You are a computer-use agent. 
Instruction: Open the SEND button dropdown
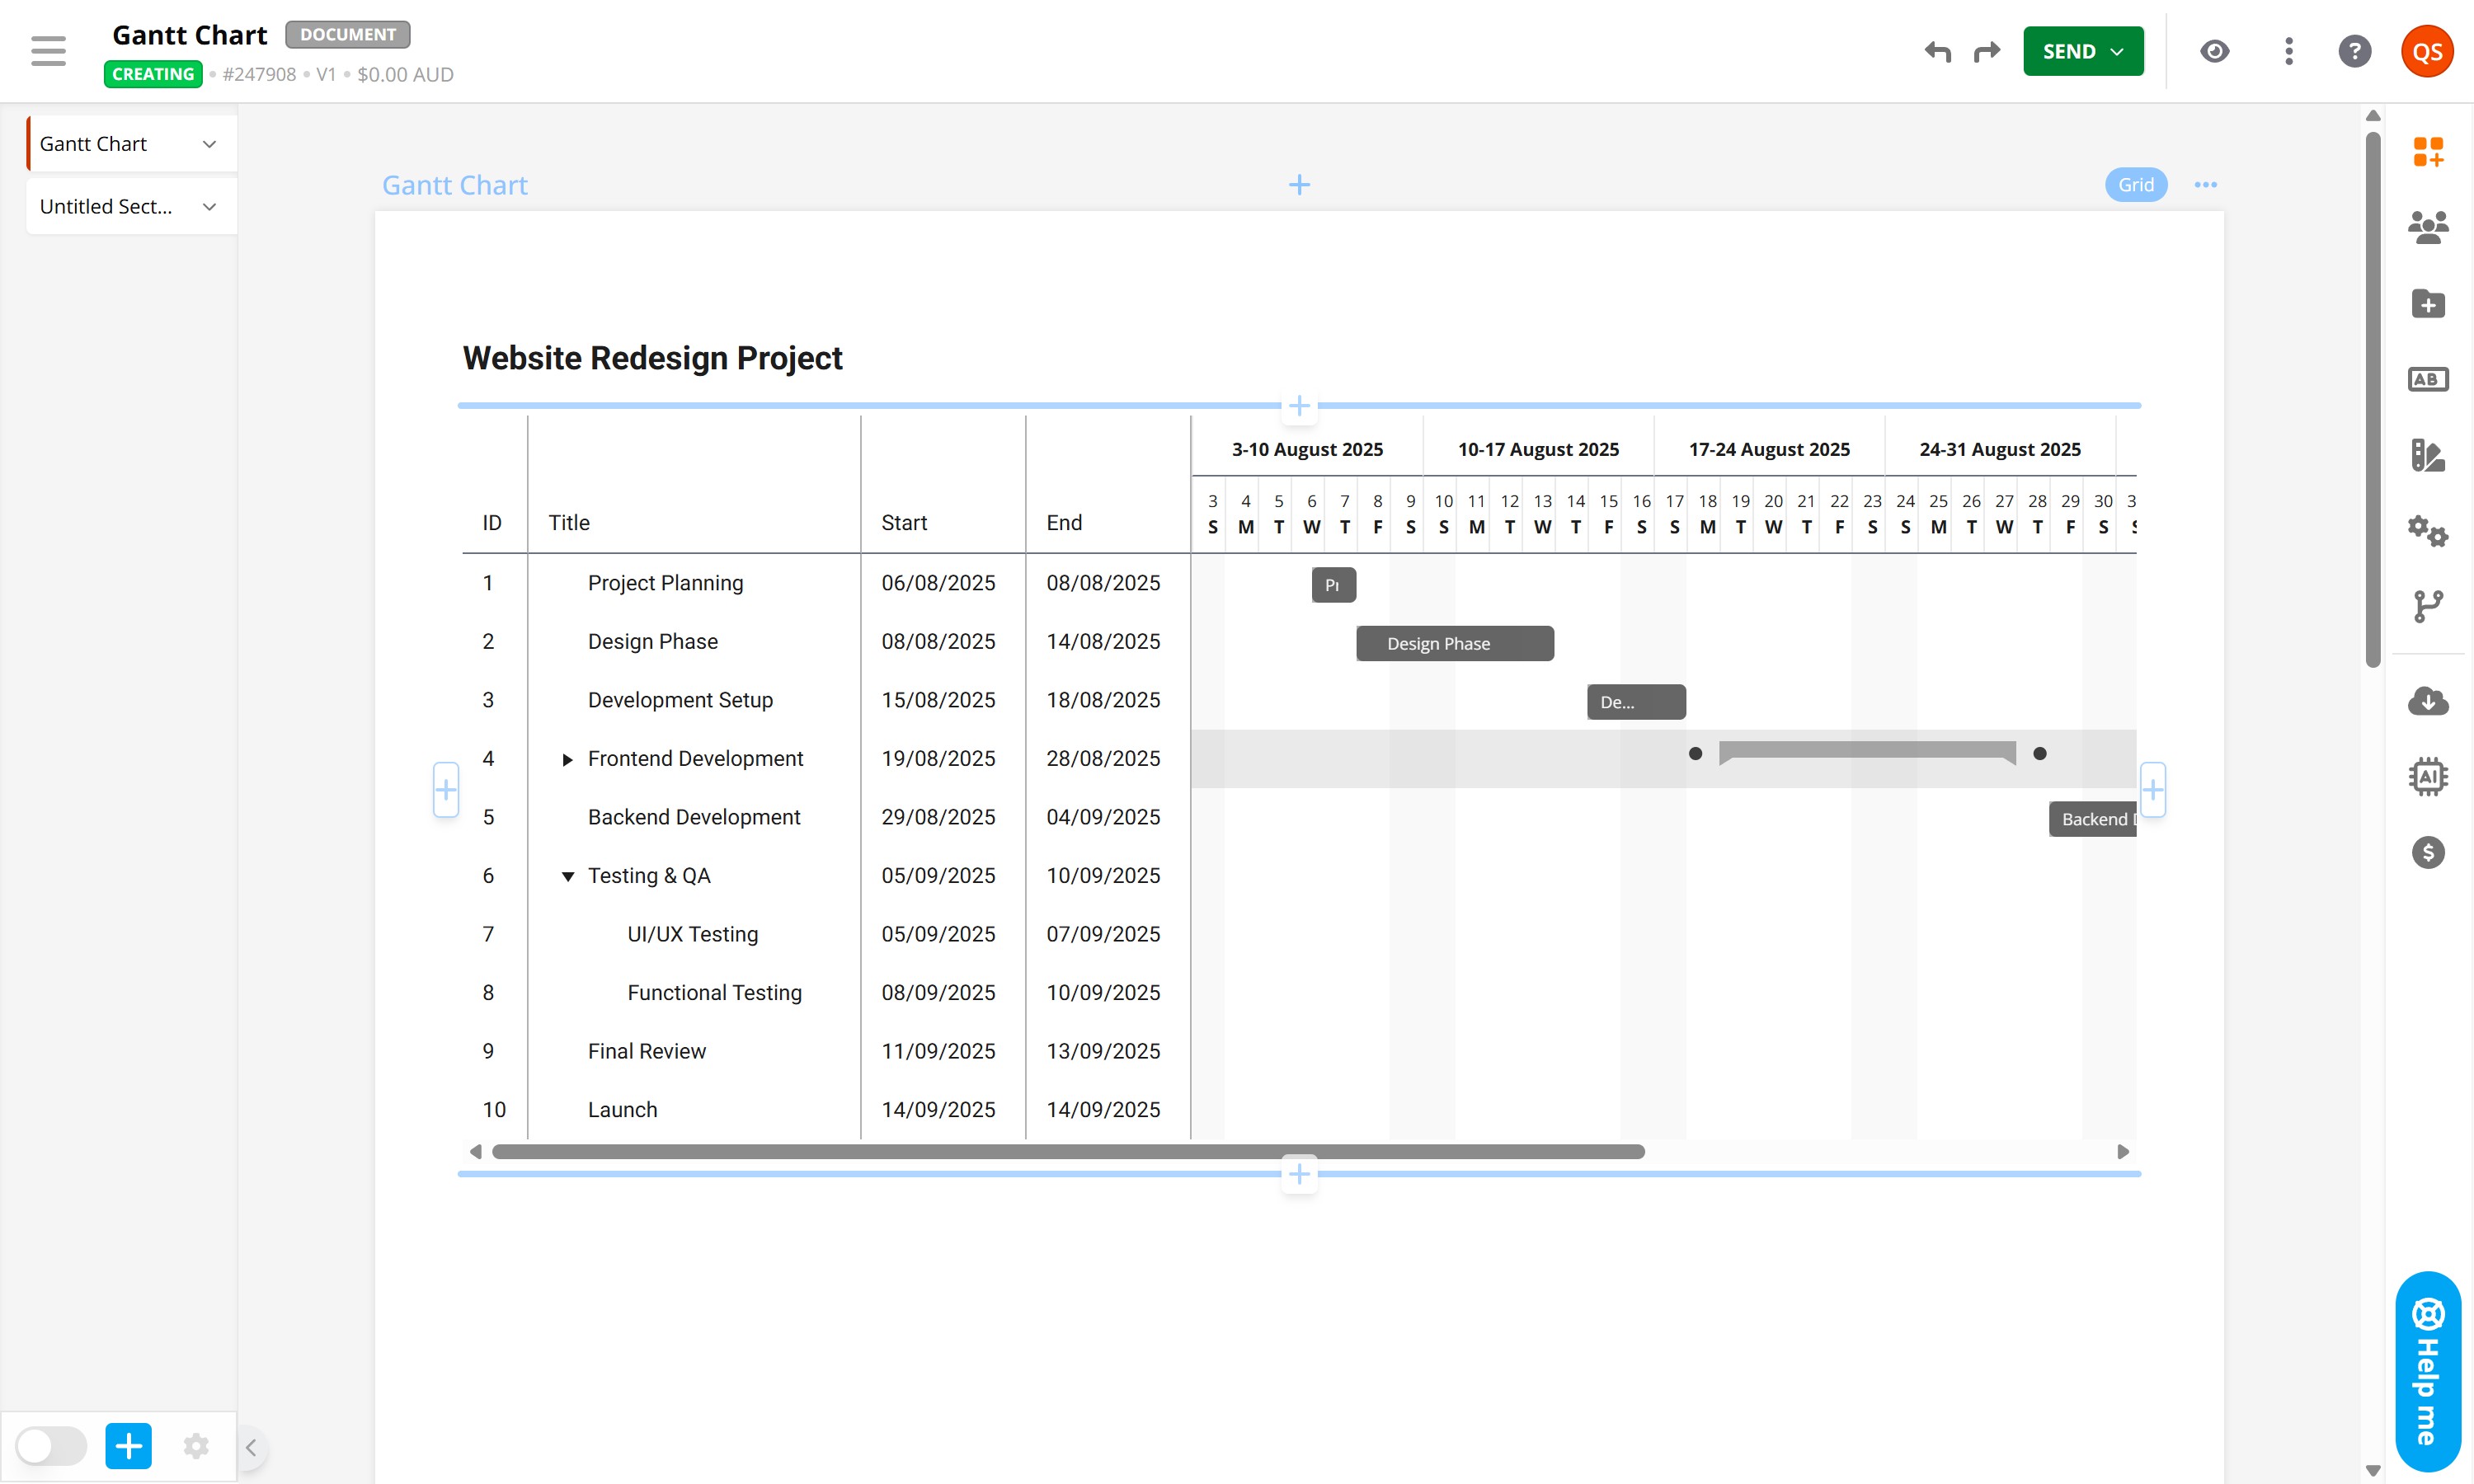[2117, 51]
